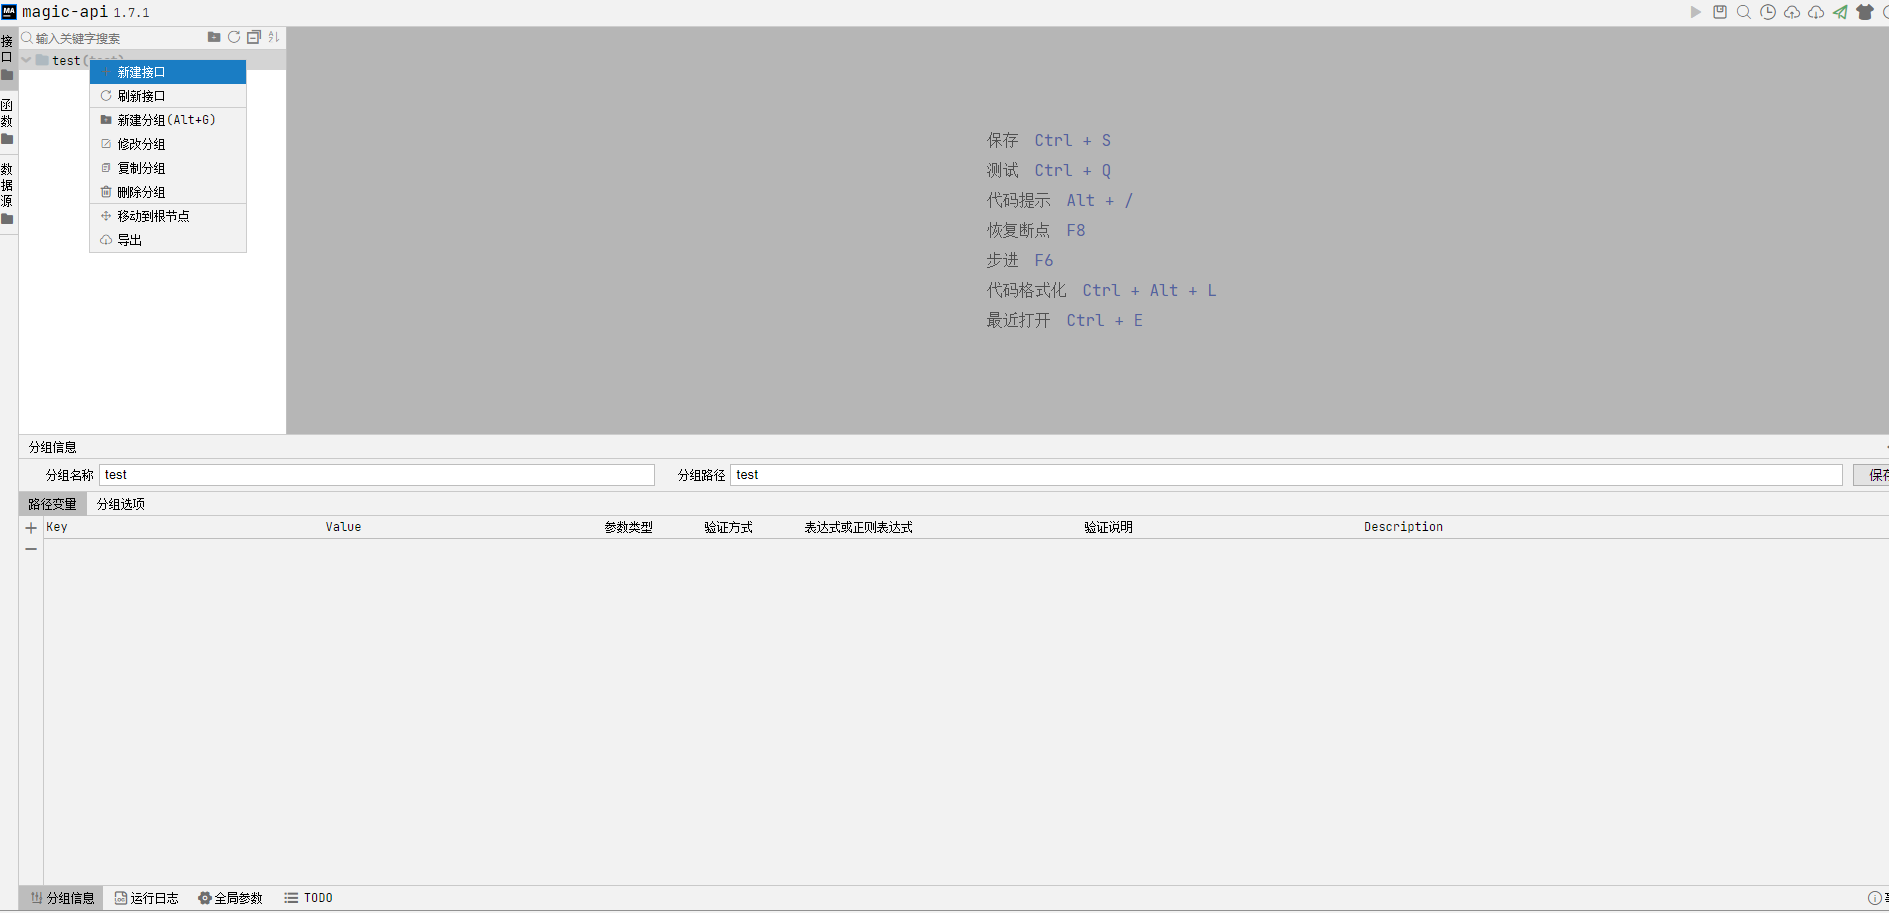Open the 数据源 (datasource) side panel tab
This screenshot has height=913, width=1889.
coord(7,193)
